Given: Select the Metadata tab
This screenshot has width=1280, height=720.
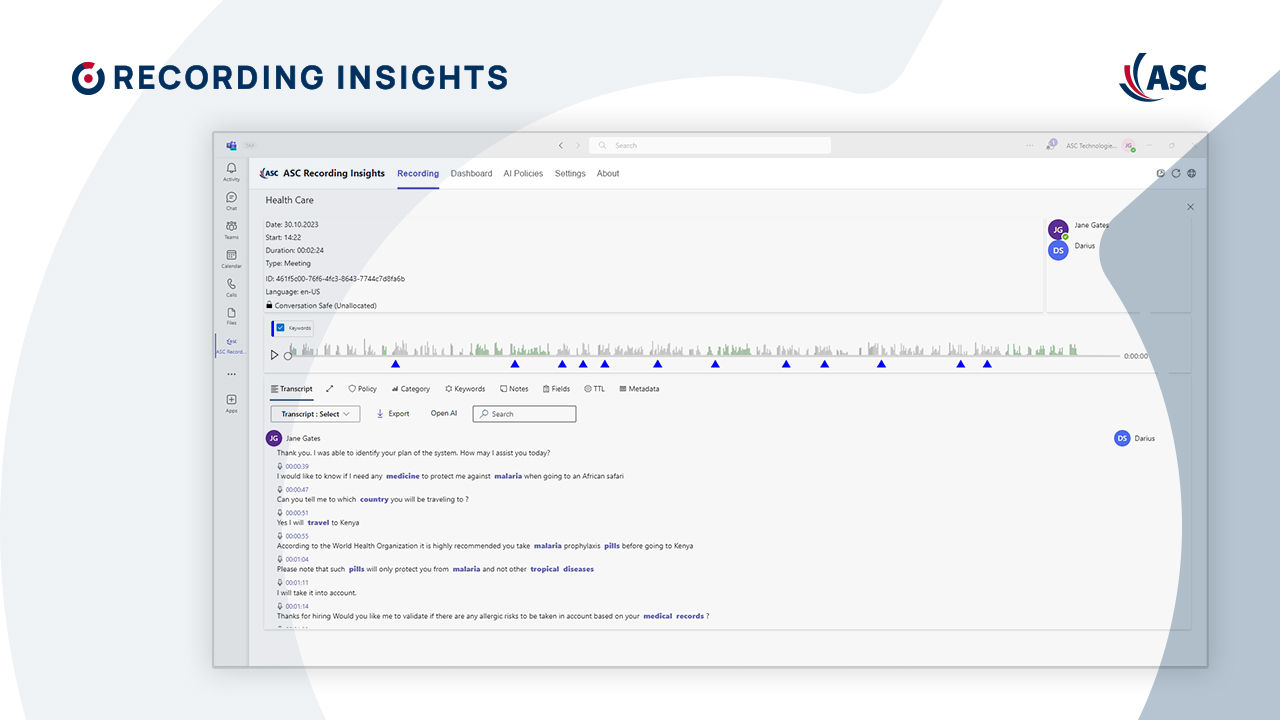Looking at the screenshot, I should coord(639,389).
